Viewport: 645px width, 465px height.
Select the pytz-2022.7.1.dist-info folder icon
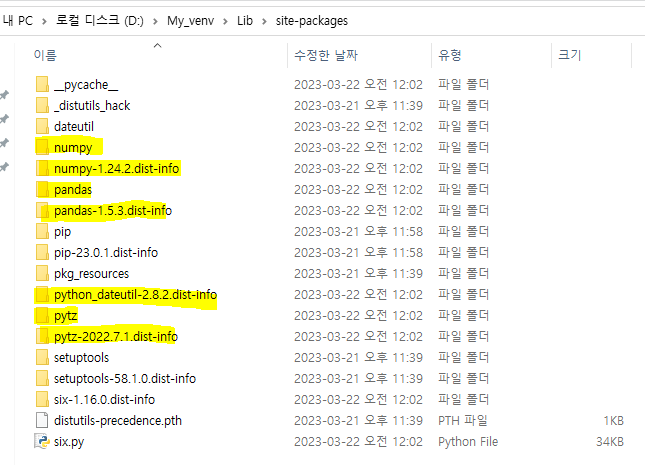click(x=42, y=336)
